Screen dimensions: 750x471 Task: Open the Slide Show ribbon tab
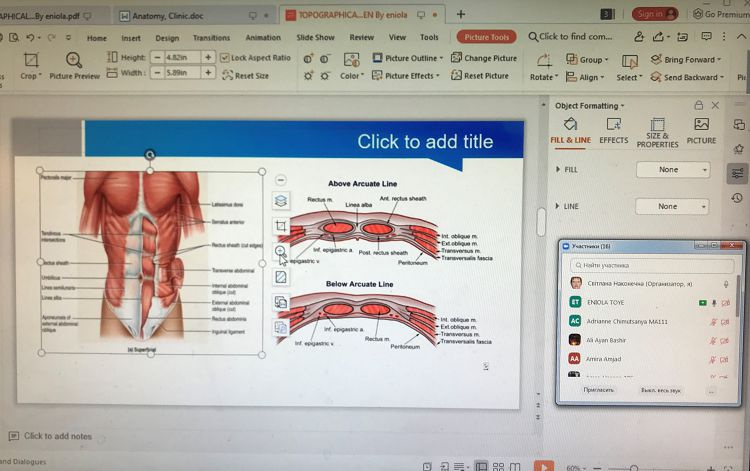point(315,37)
